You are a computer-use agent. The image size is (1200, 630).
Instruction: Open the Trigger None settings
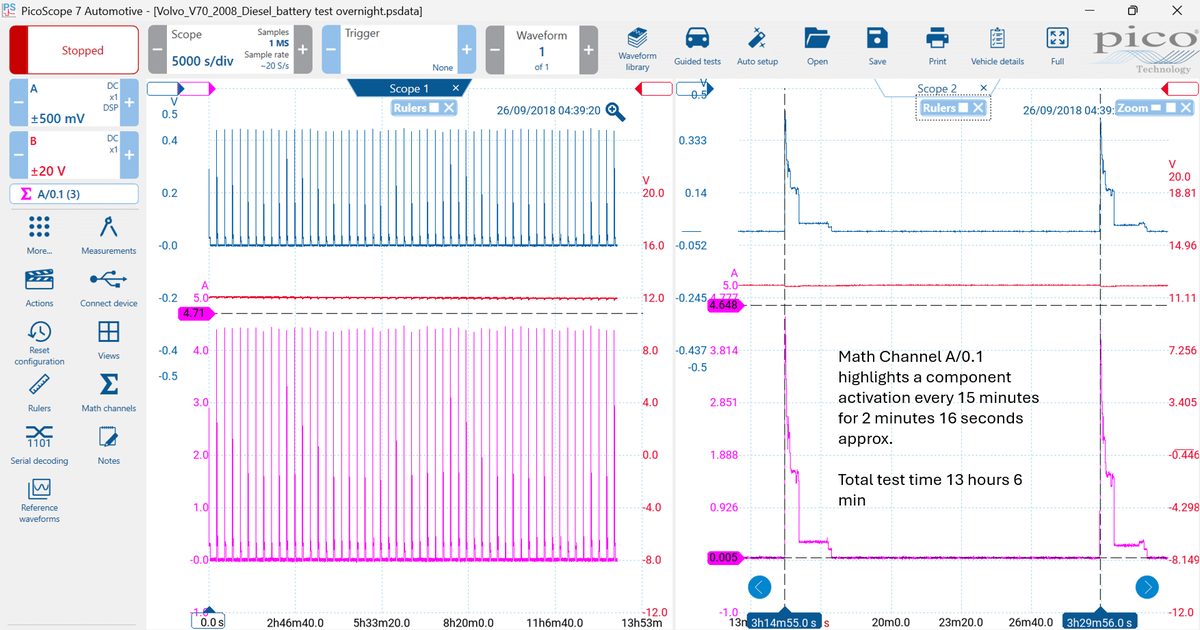coord(398,49)
